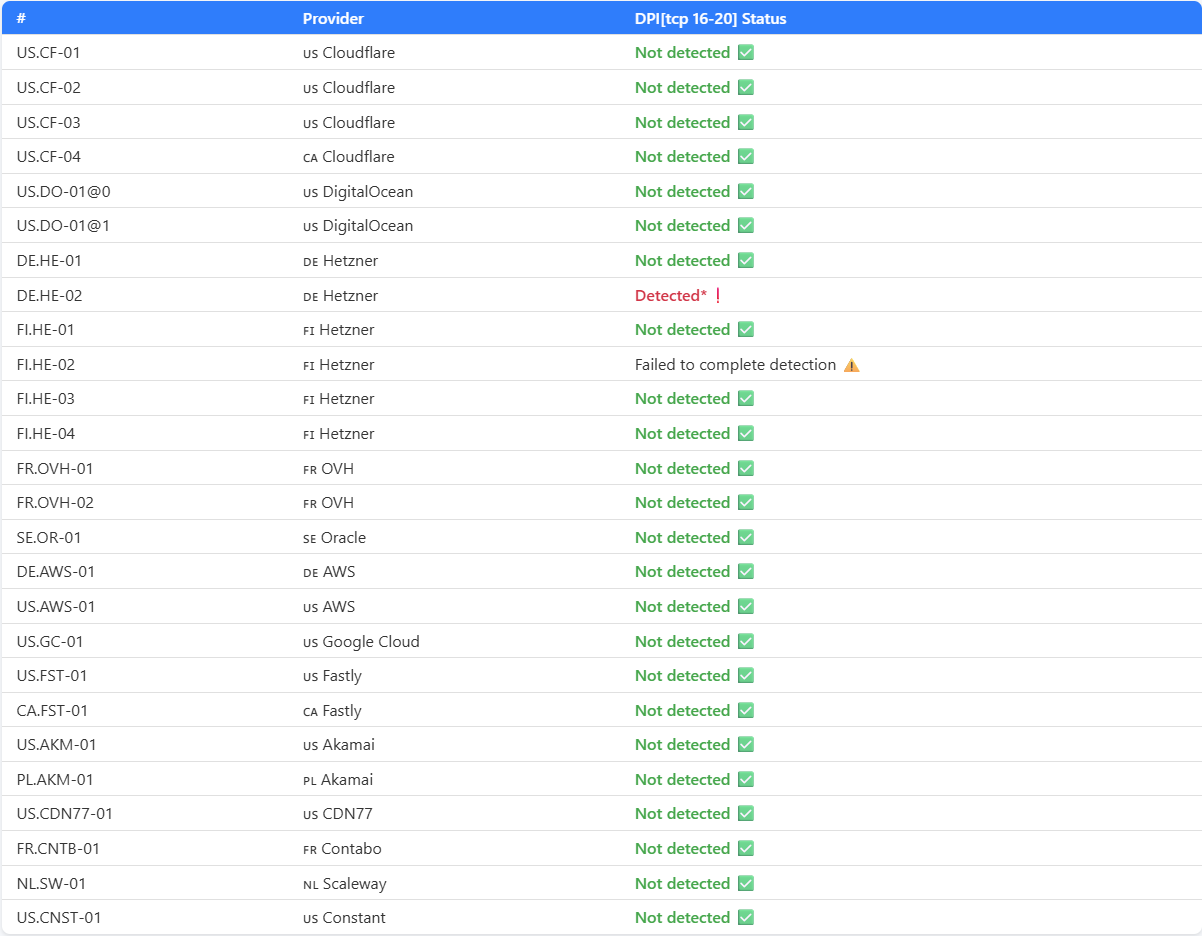The width and height of the screenshot is (1202, 936).
Task: Click 'DE Hetzner' provider in DE.HE-01 row
Action: [x=341, y=261]
